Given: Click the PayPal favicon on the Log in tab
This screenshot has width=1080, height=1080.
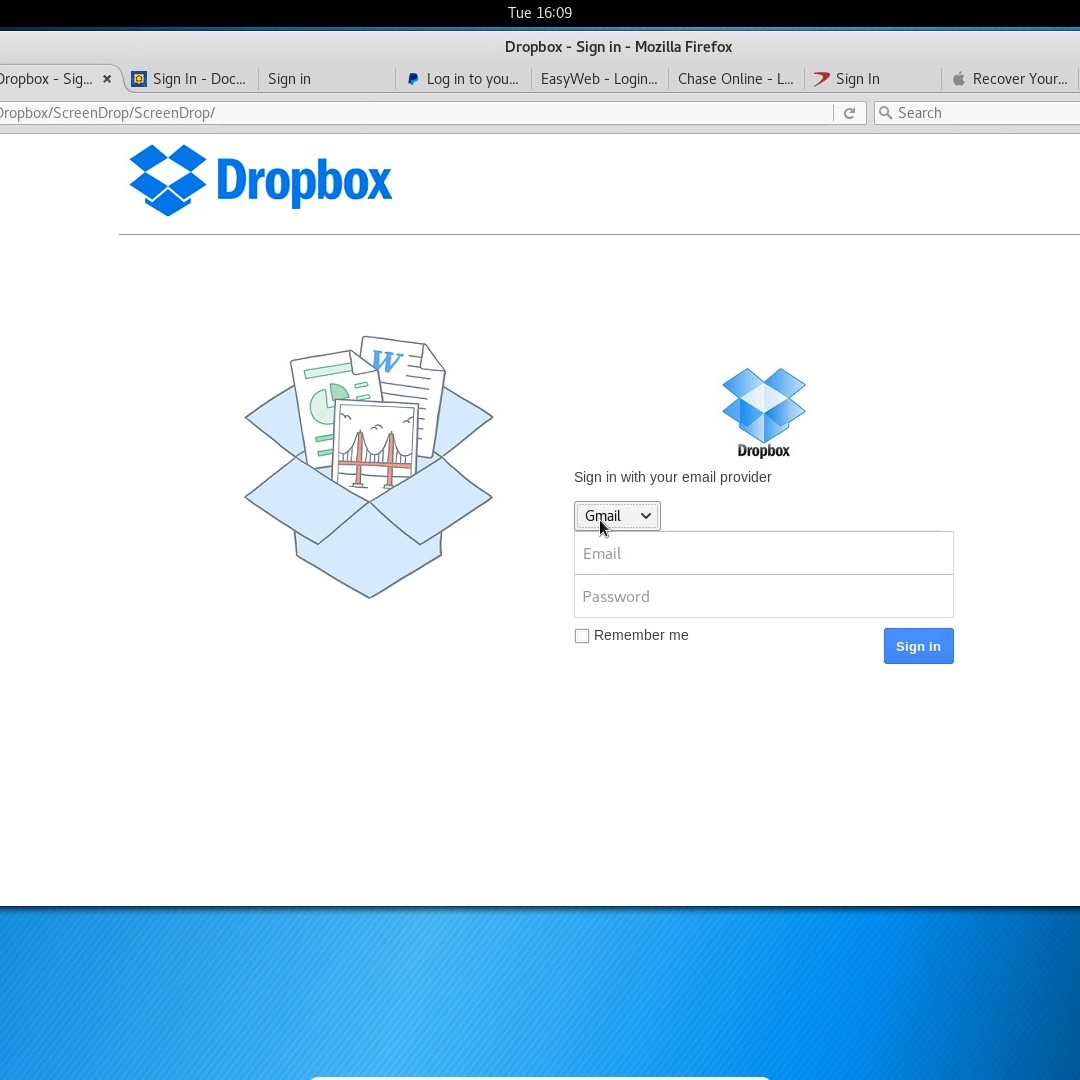Looking at the screenshot, I should tap(413, 79).
